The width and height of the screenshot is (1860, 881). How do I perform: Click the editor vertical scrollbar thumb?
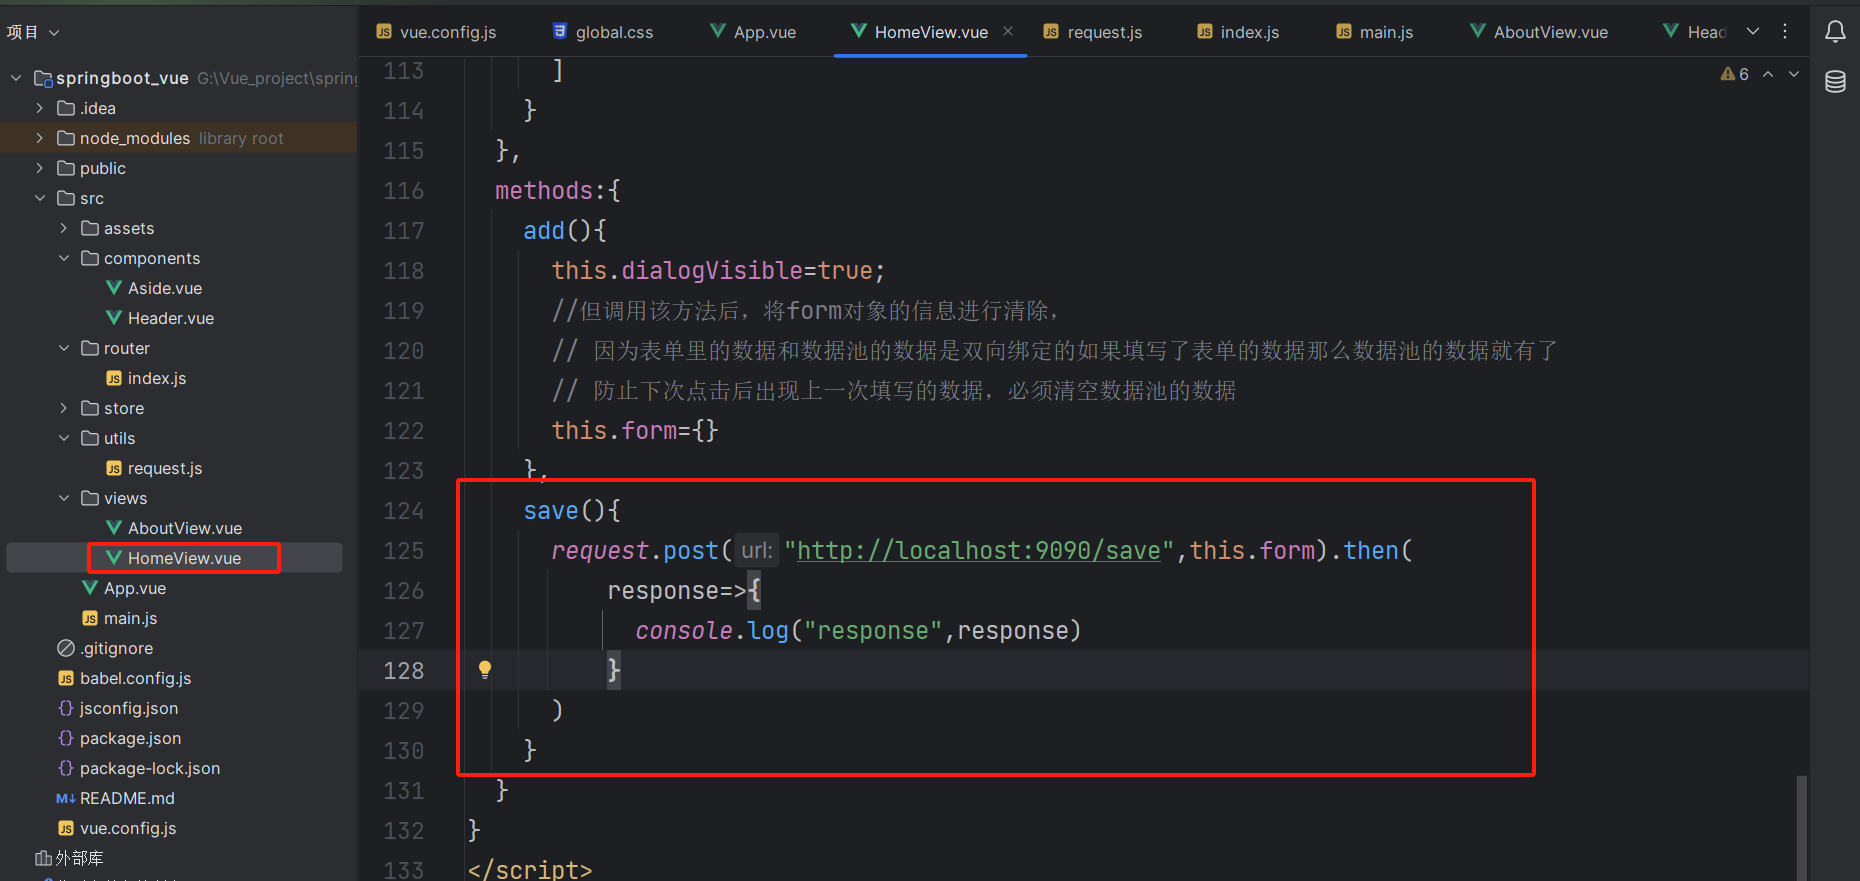(1802, 828)
